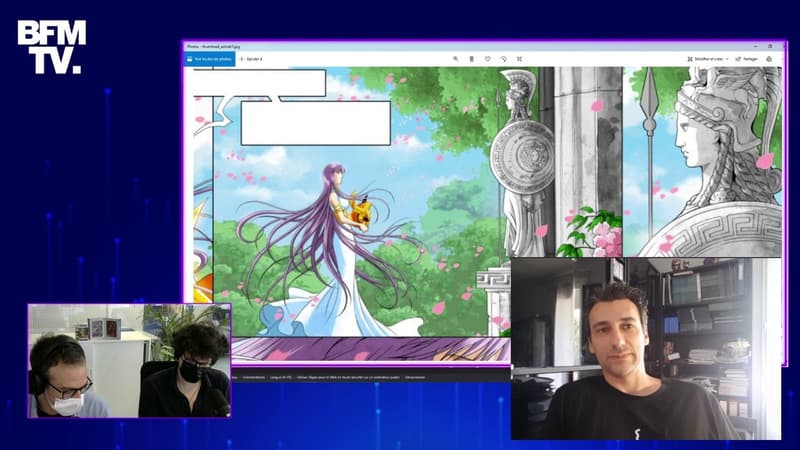This screenshot has height=450, width=800.
Task: Click the trash delete icon in Photos toolbar
Action: (x=471, y=59)
